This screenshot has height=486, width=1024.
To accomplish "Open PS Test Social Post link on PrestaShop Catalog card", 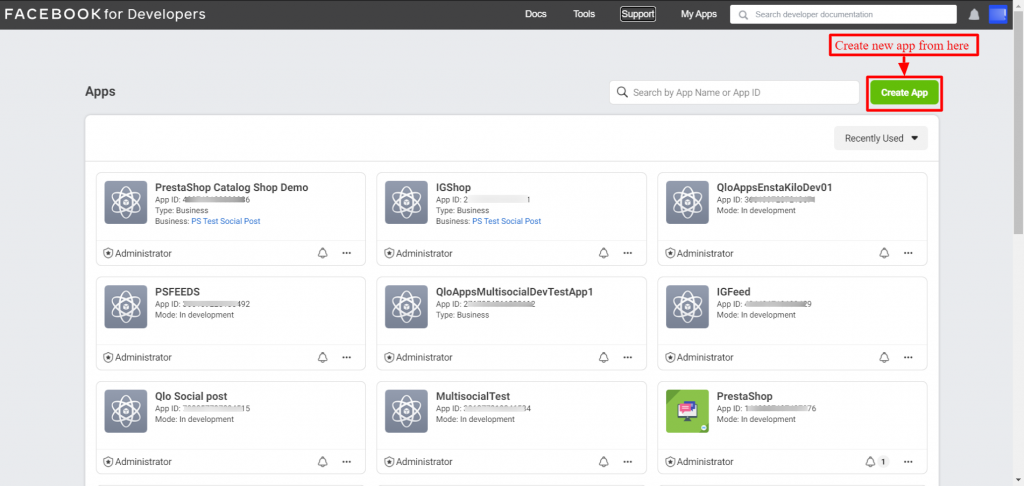I will [x=225, y=221].
